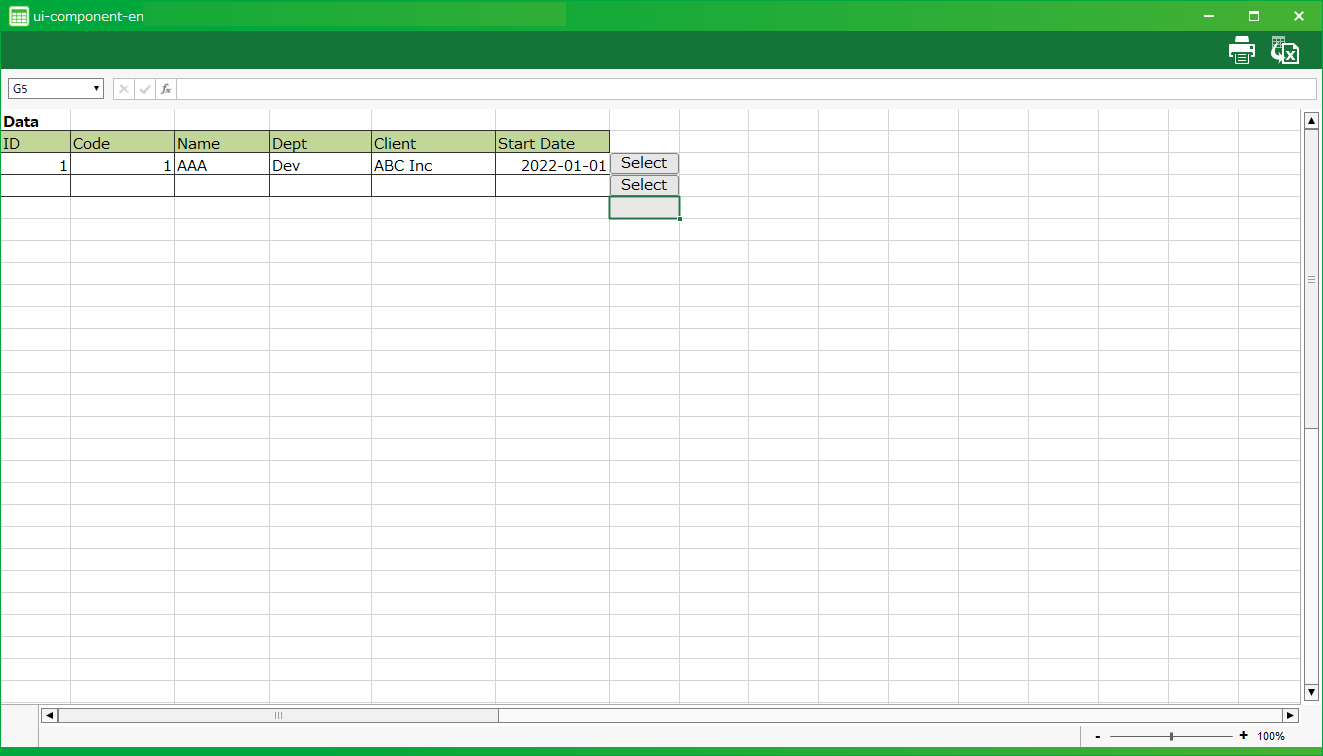This screenshot has width=1323, height=756.
Task: Click the cancel X icon in formula bar
Action: tap(124, 89)
